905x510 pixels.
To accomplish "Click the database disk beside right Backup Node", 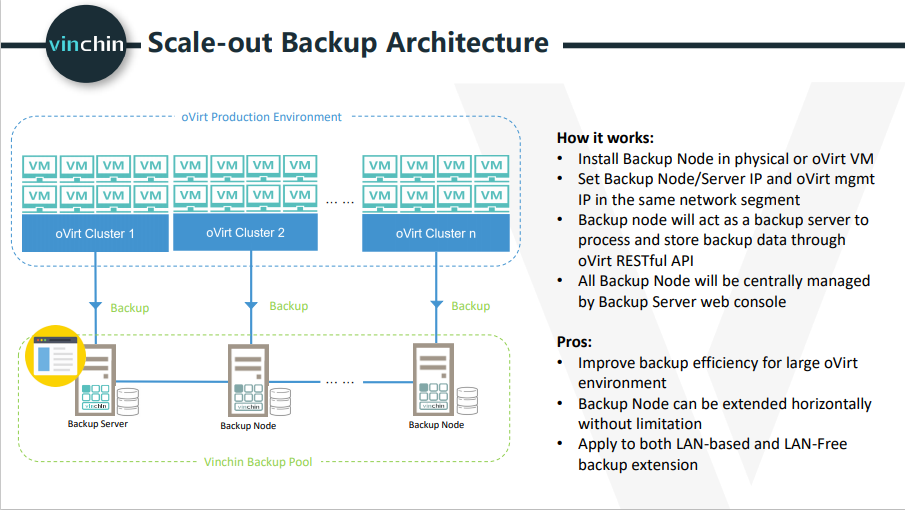I will coord(467,401).
